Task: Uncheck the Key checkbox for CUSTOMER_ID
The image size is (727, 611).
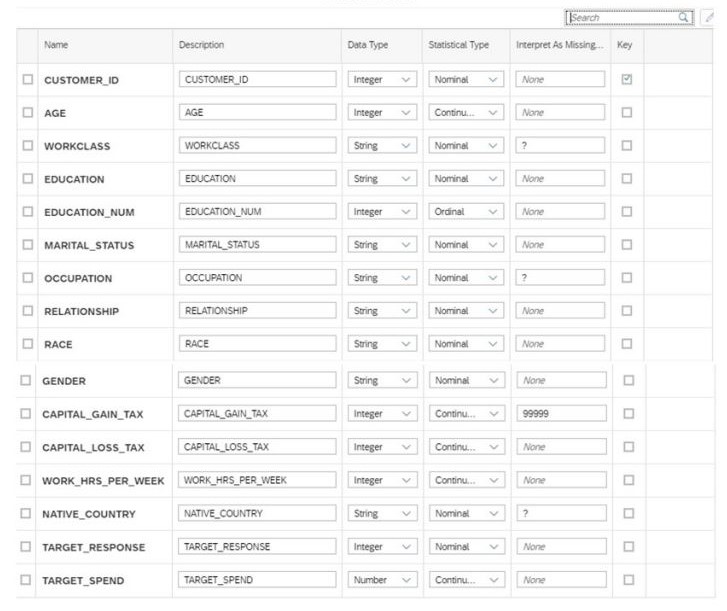Action: click(x=627, y=80)
